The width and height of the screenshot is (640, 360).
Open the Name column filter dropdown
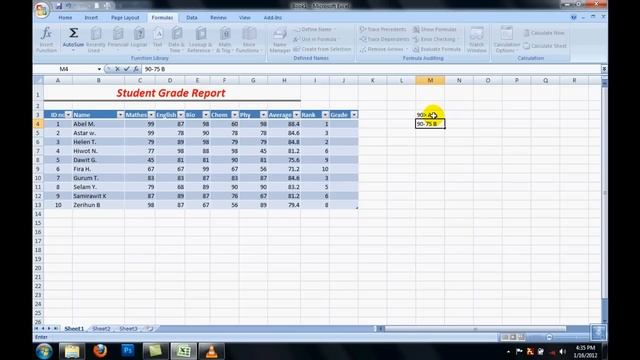120,115
